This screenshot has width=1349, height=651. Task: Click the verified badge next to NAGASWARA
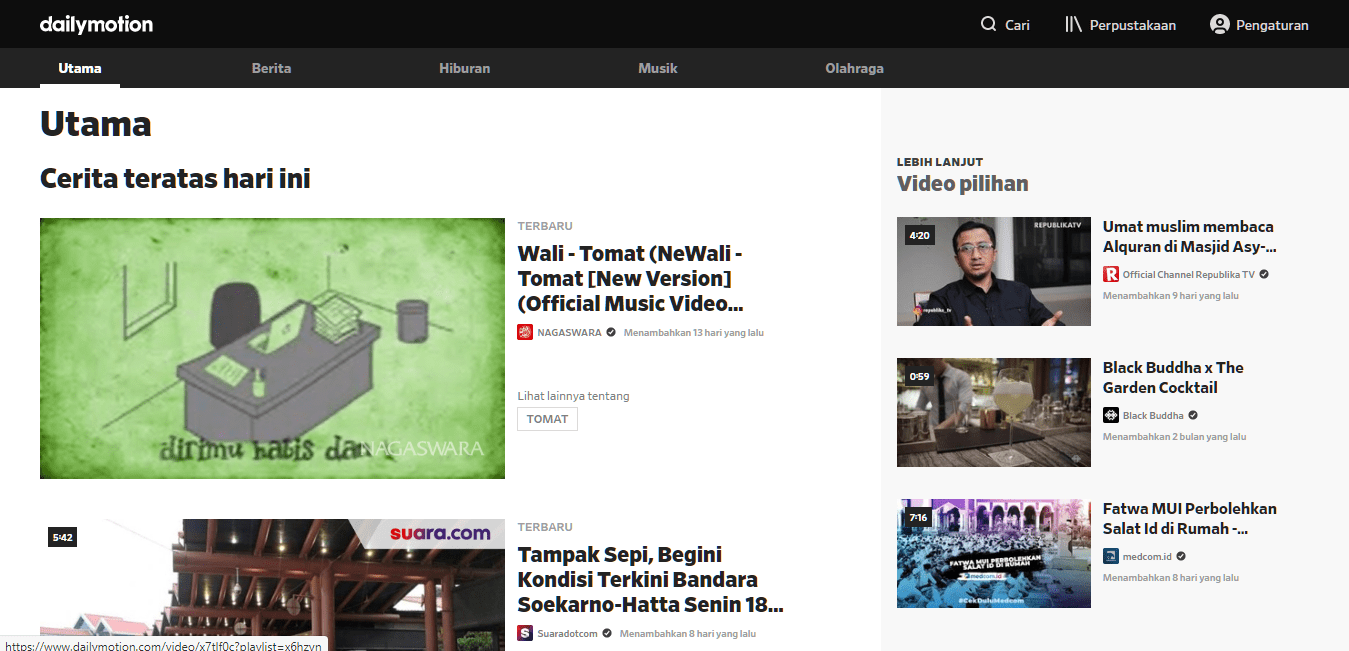(610, 332)
